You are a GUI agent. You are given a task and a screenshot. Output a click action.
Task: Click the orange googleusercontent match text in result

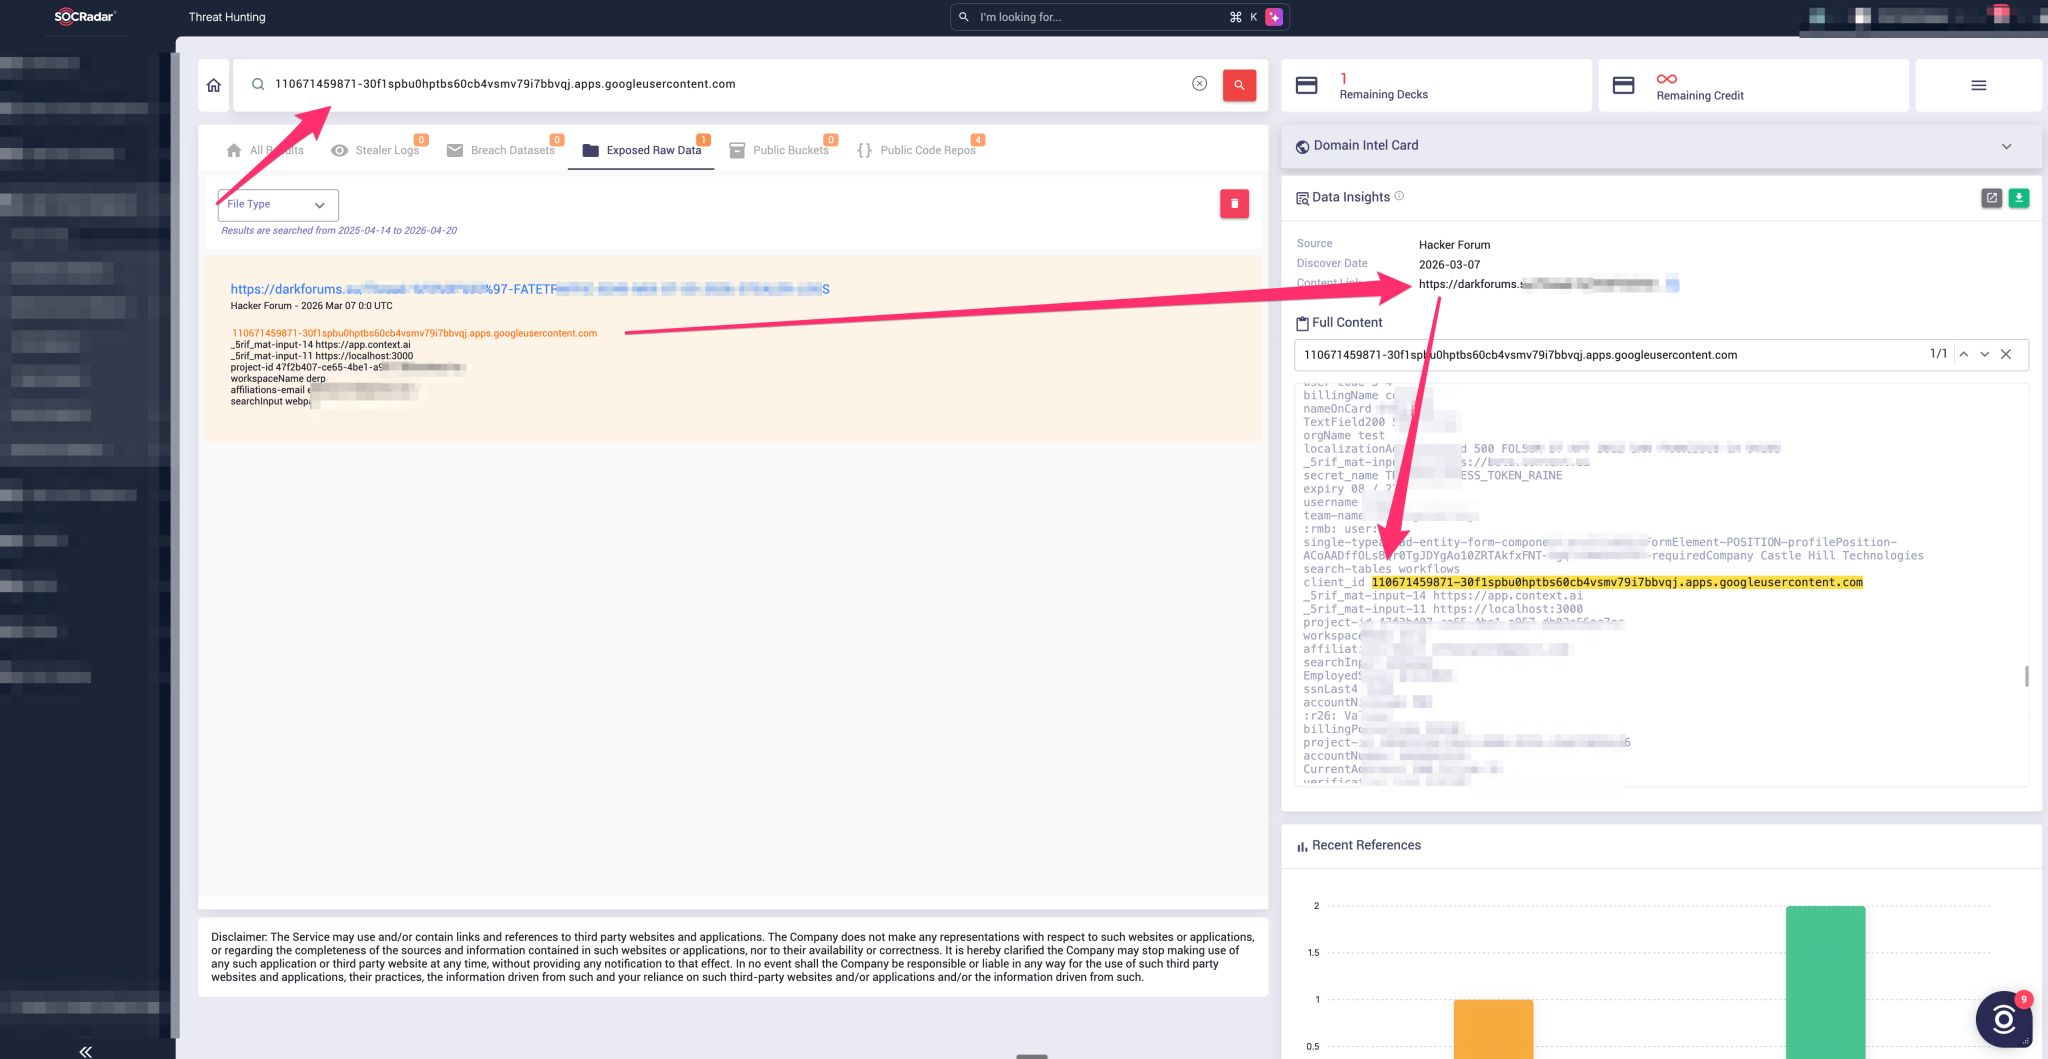414,333
